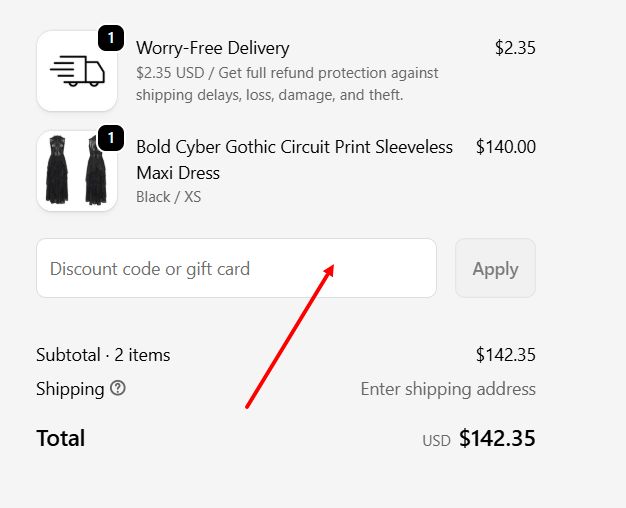Select the Worry-Free Delivery title
The height and width of the screenshot is (508, 626).
point(212,48)
